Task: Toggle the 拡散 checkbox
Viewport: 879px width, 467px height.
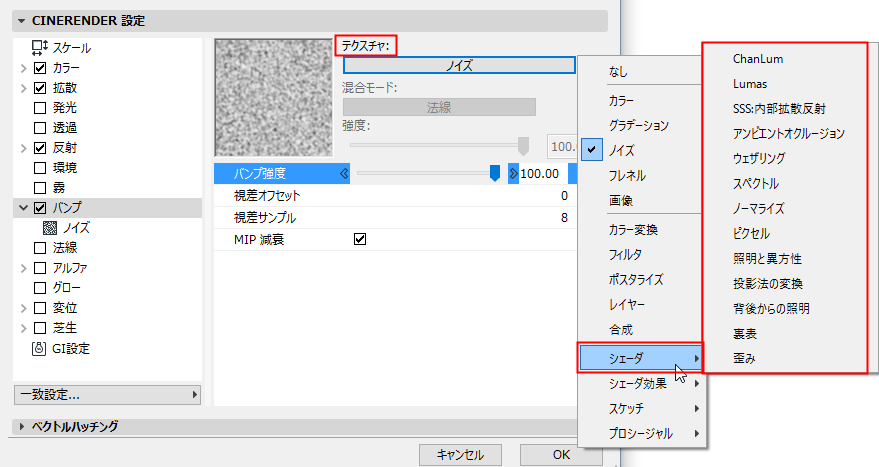Action: 40,88
